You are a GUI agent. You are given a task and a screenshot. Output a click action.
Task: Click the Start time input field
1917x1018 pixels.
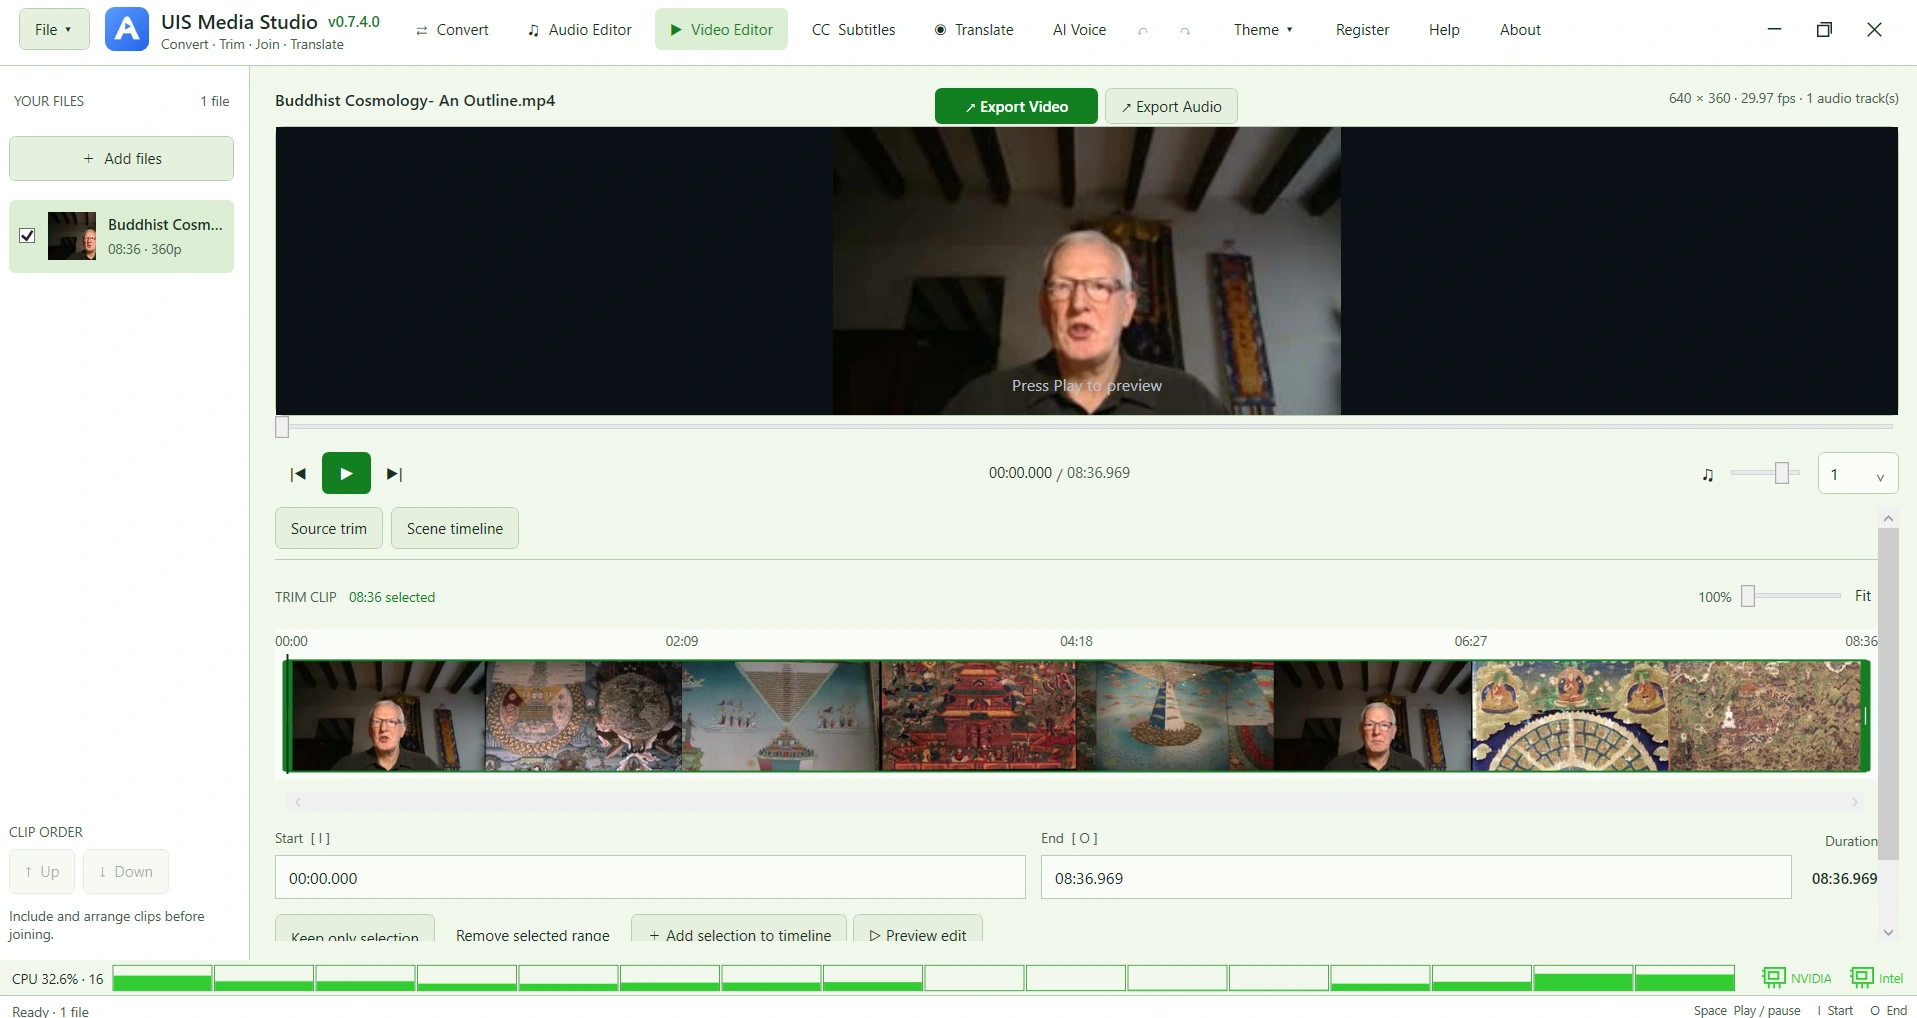[650, 877]
